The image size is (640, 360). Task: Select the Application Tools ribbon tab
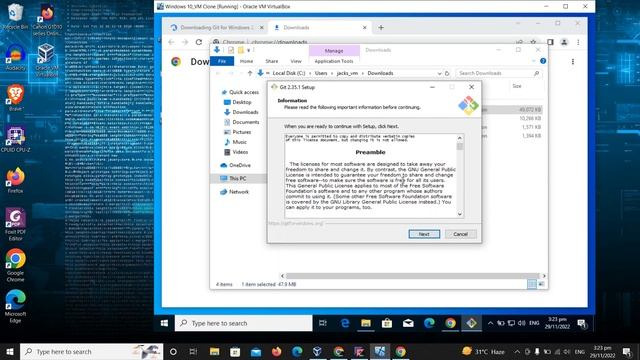click(x=334, y=61)
